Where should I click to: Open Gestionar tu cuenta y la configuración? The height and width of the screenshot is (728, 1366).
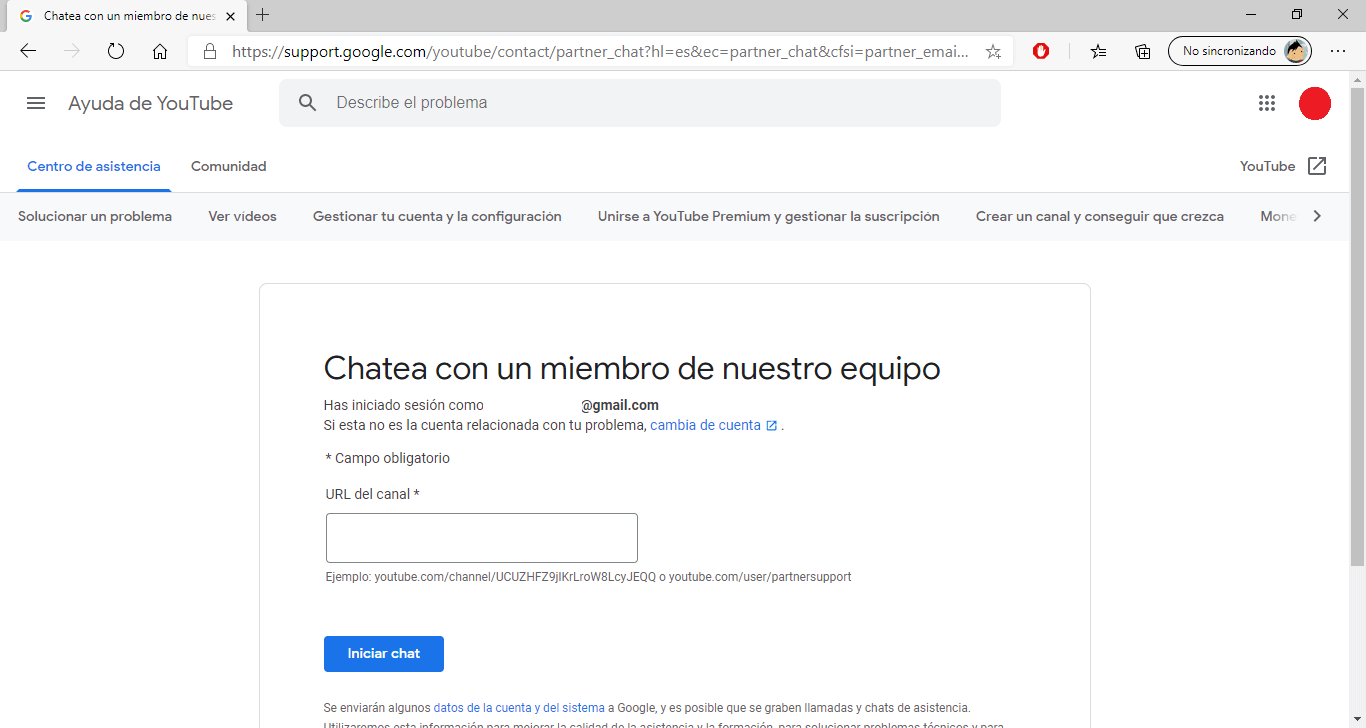point(437,216)
